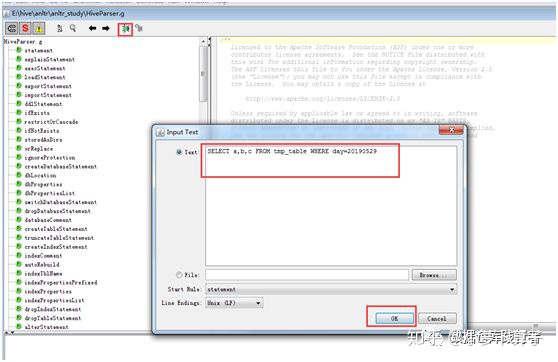This screenshot has height=362, width=558.
Task: Click the yellow warning triangle toolbar icon
Action: pos(39,28)
